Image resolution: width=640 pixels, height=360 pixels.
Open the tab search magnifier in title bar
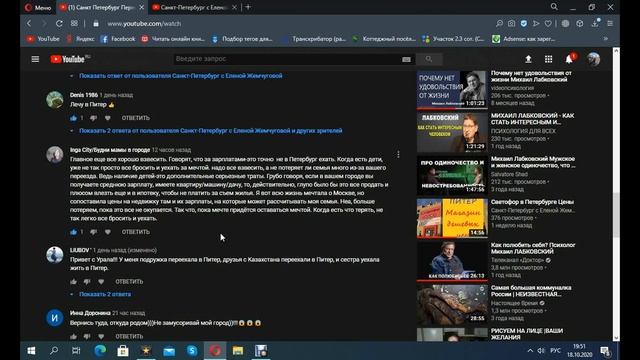[554, 7]
